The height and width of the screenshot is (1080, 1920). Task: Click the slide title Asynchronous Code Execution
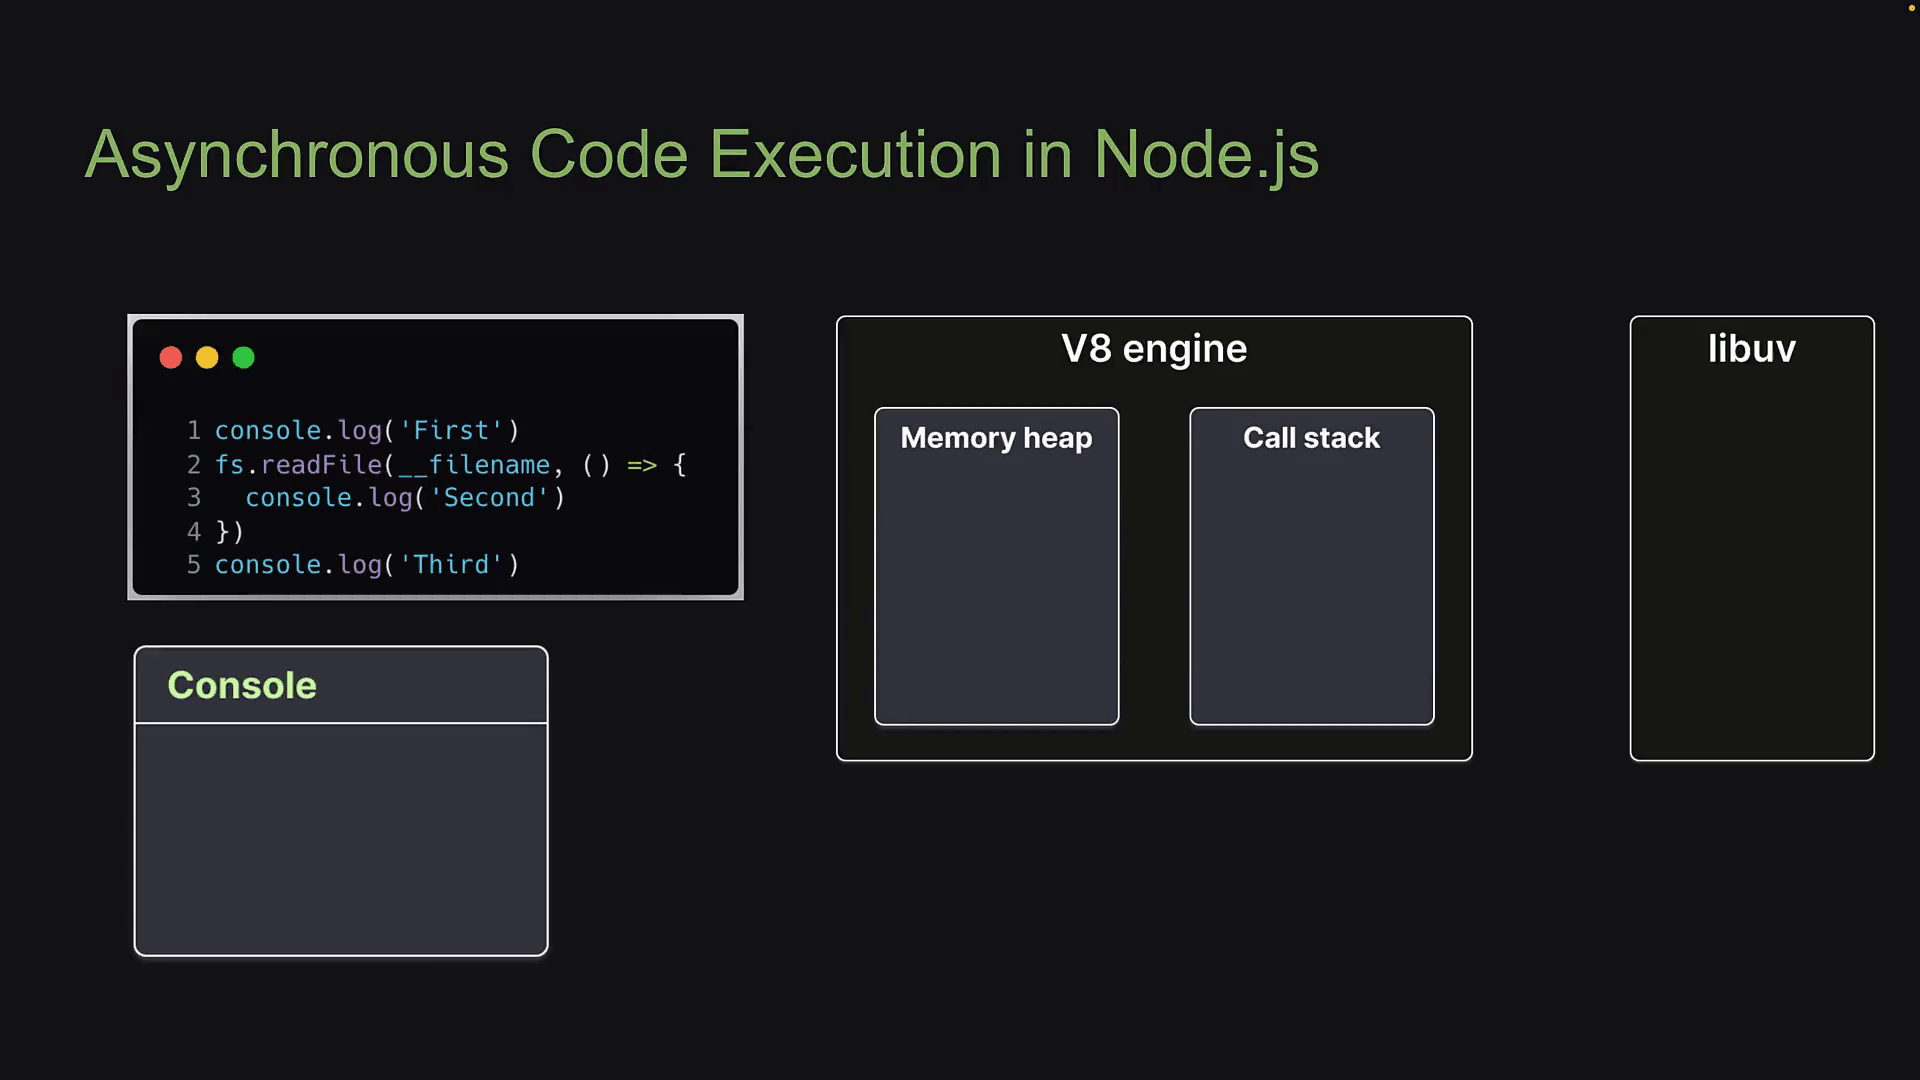(x=701, y=155)
